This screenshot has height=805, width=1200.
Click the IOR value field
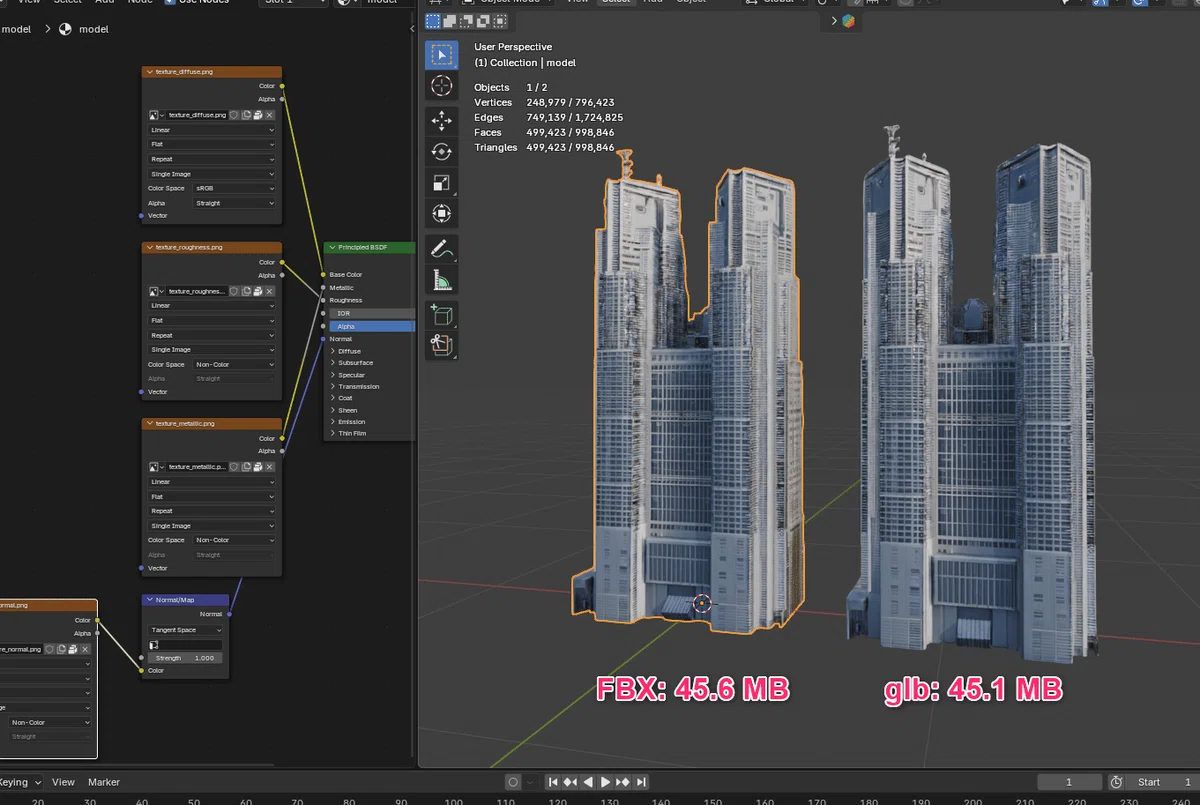pos(371,313)
